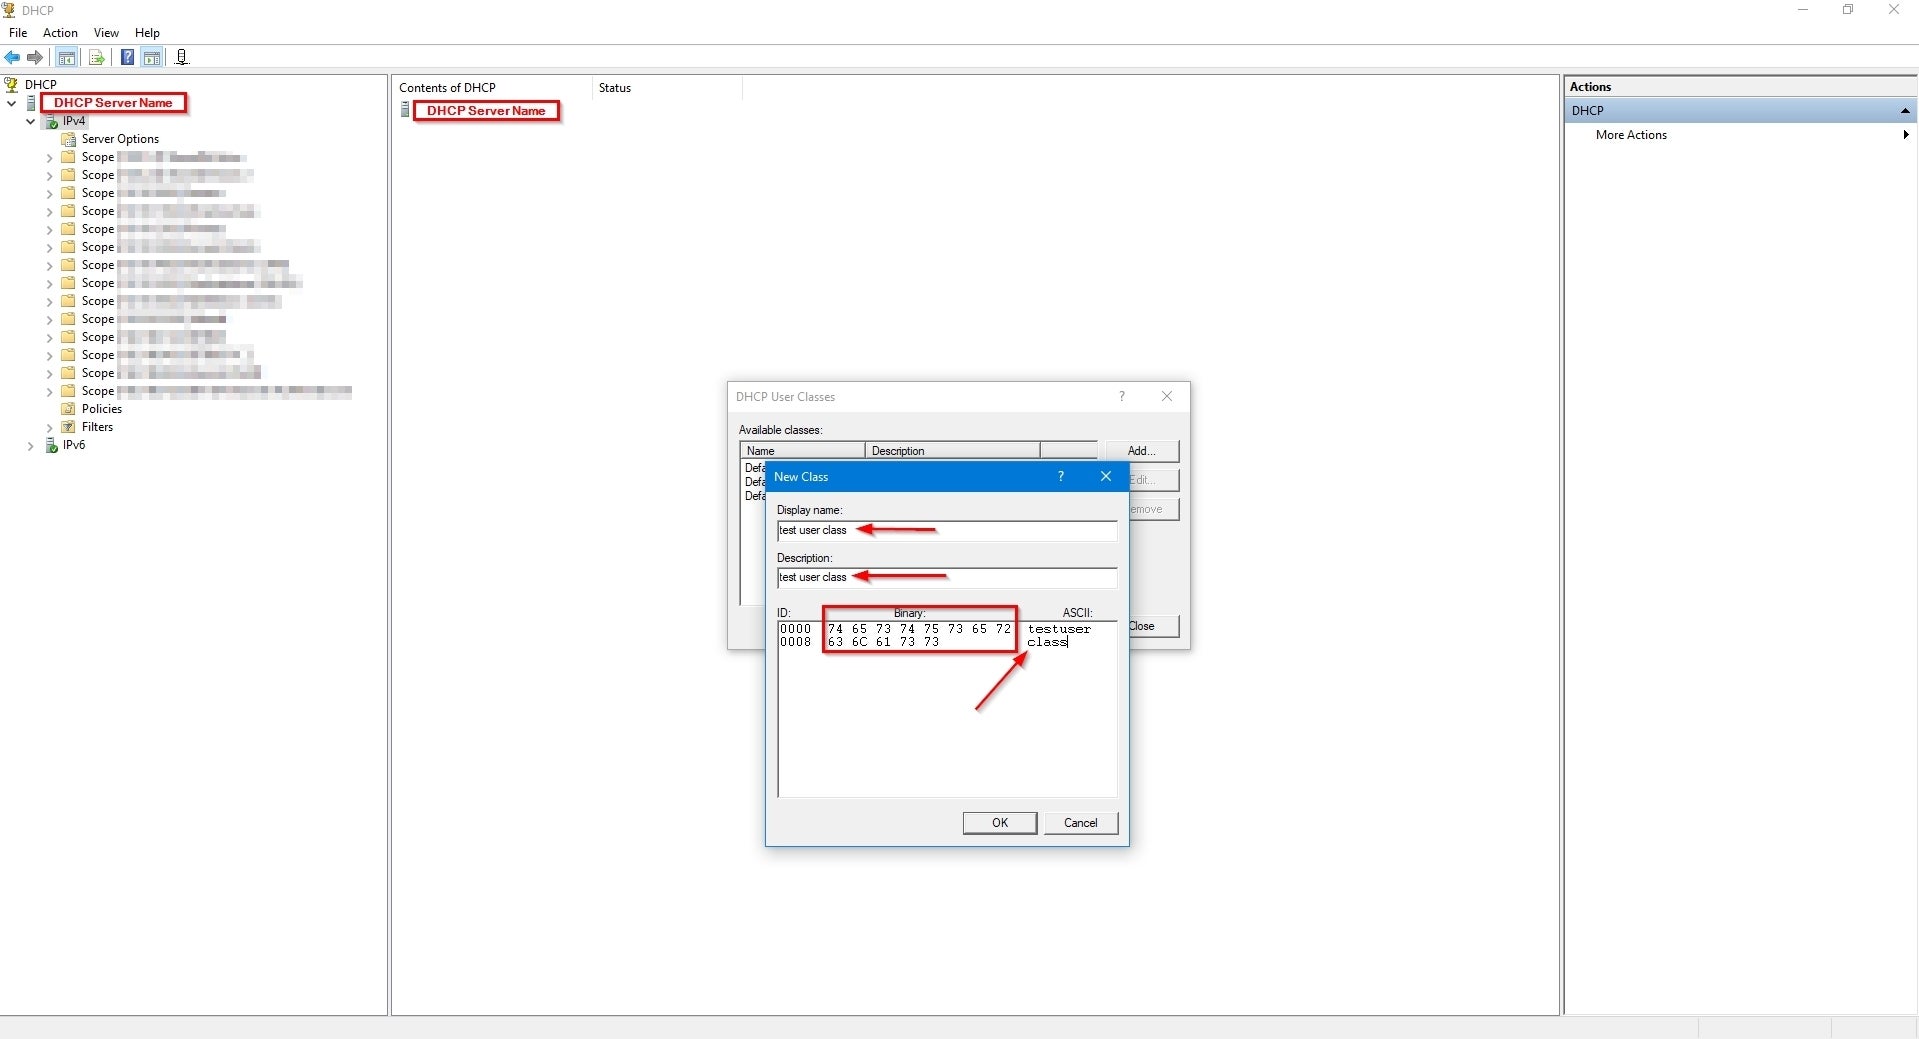Select the DHCP root node in the tree

point(41,84)
